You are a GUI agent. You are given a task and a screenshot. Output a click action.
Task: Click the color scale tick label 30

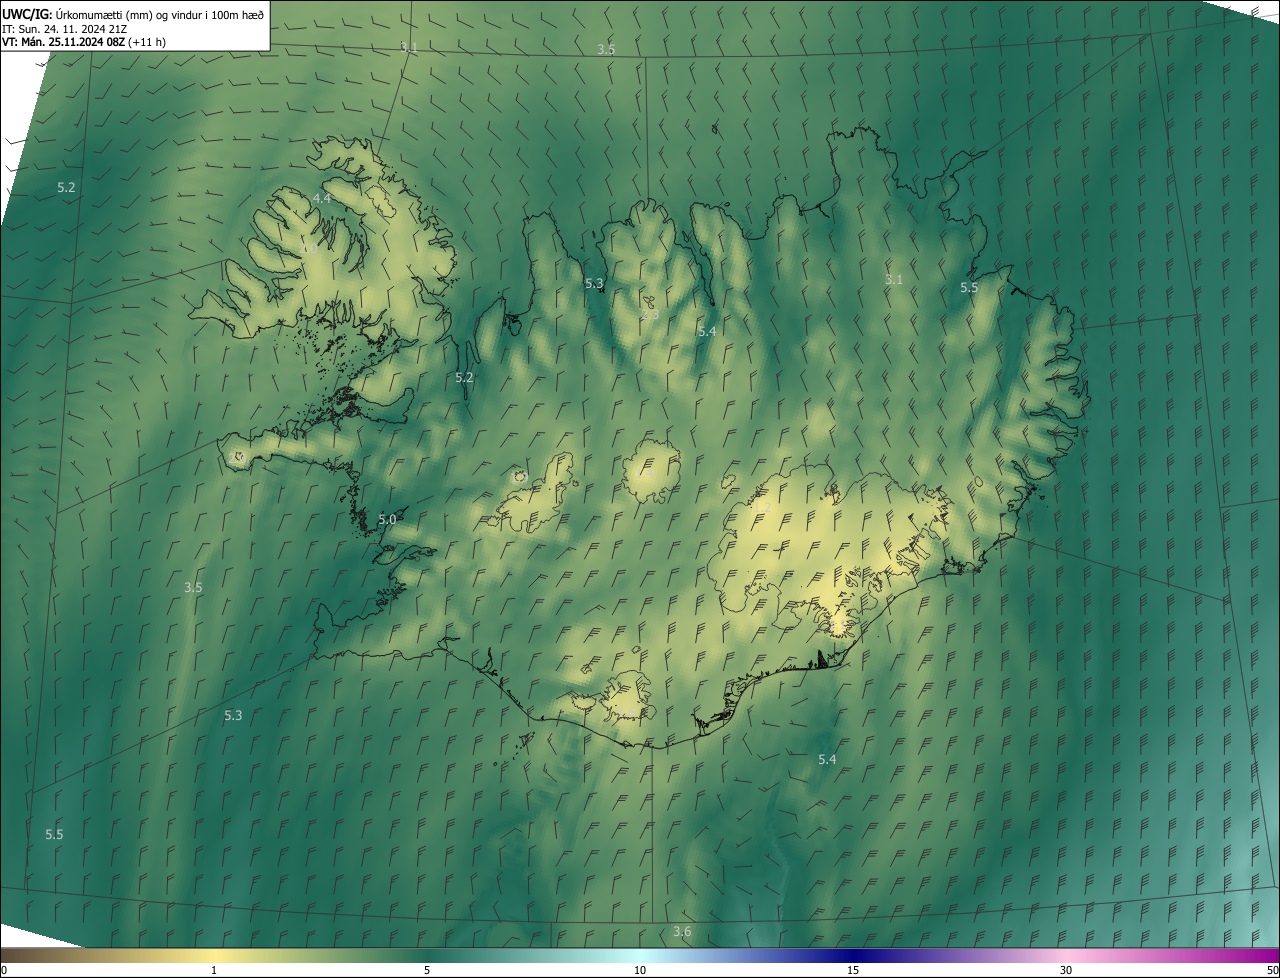point(1066,971)
